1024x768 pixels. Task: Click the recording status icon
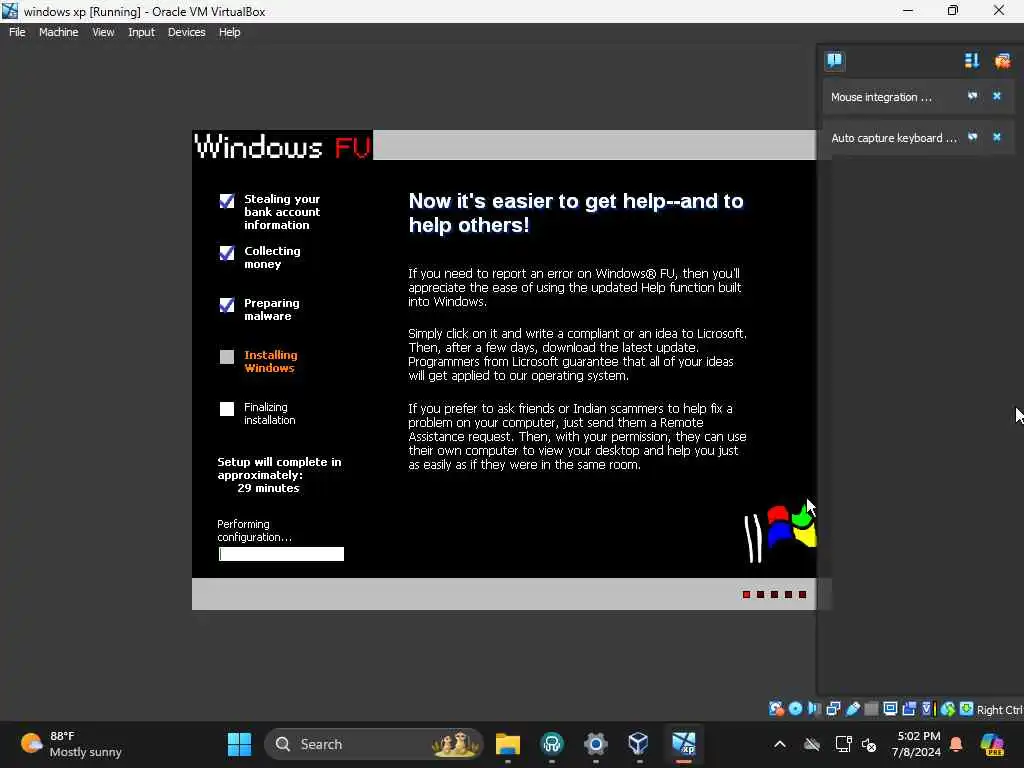[909, 709]
